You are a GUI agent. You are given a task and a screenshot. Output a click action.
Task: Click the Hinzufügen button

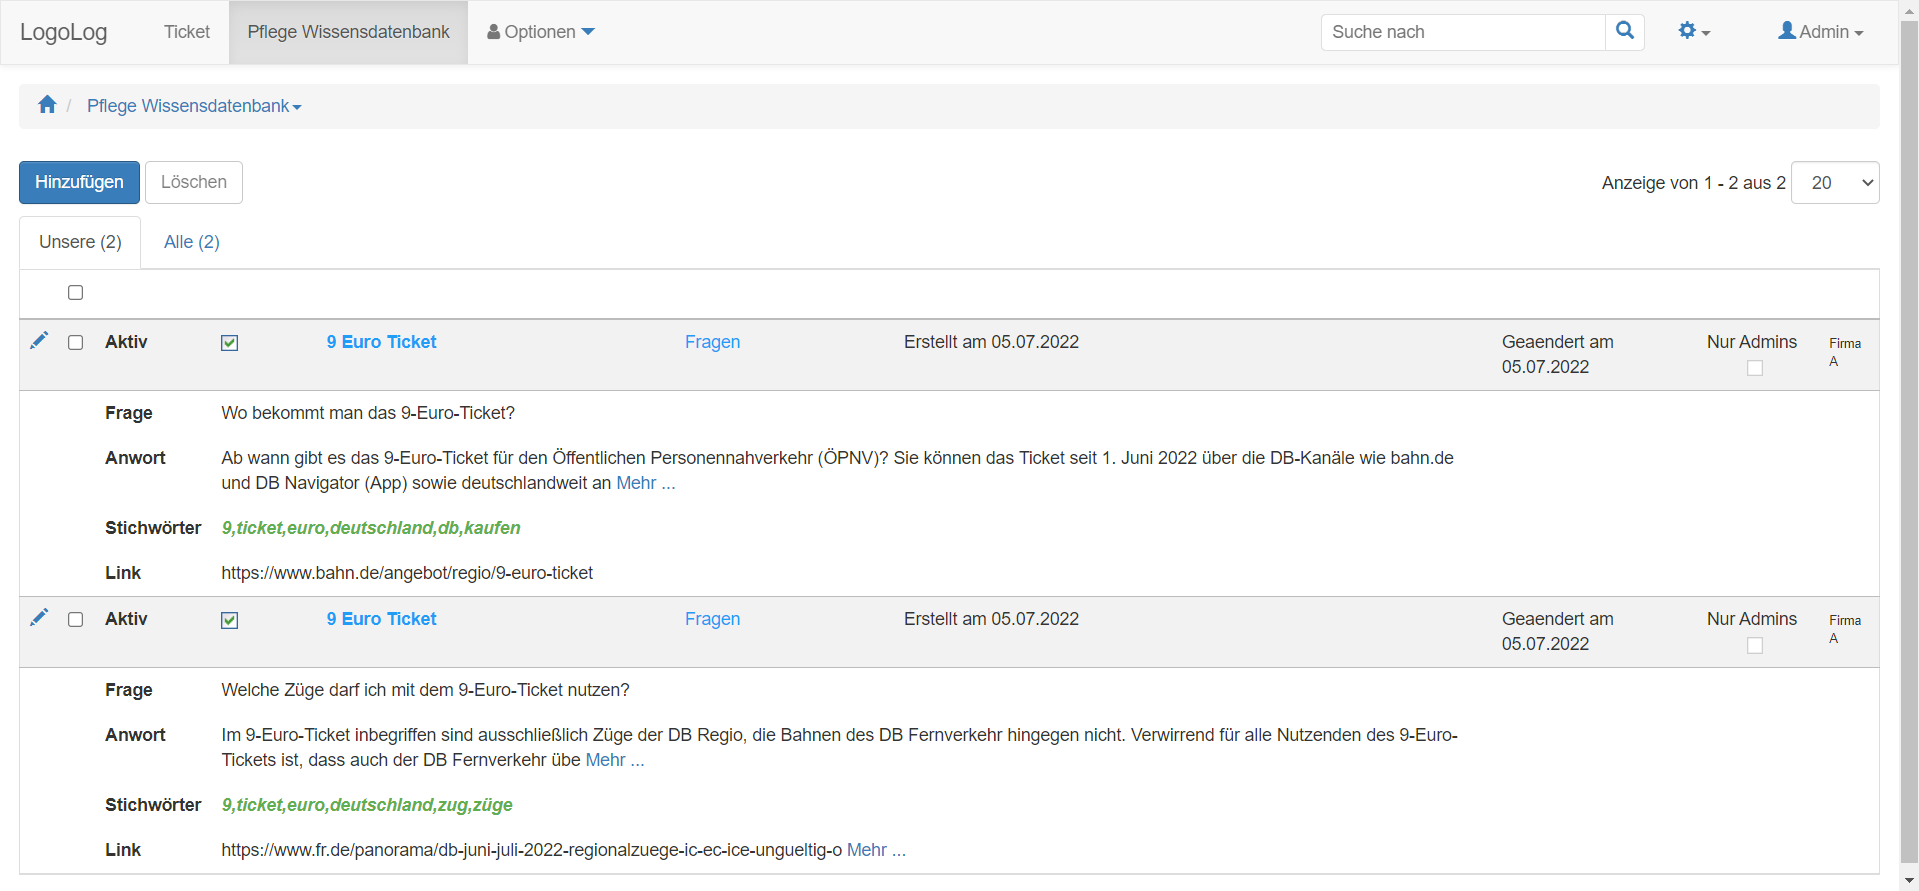(79, 182)
